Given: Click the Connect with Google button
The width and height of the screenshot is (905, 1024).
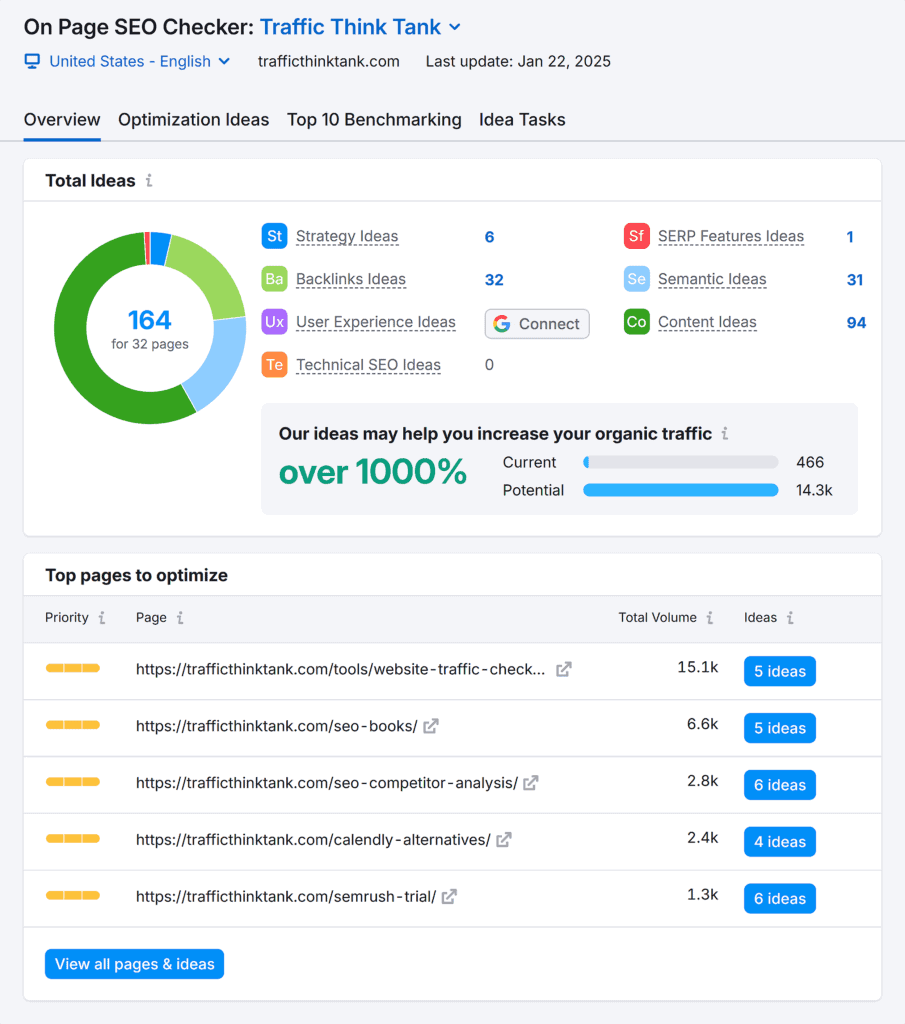Looking at the screenshot, I should [x=536, y=323].
